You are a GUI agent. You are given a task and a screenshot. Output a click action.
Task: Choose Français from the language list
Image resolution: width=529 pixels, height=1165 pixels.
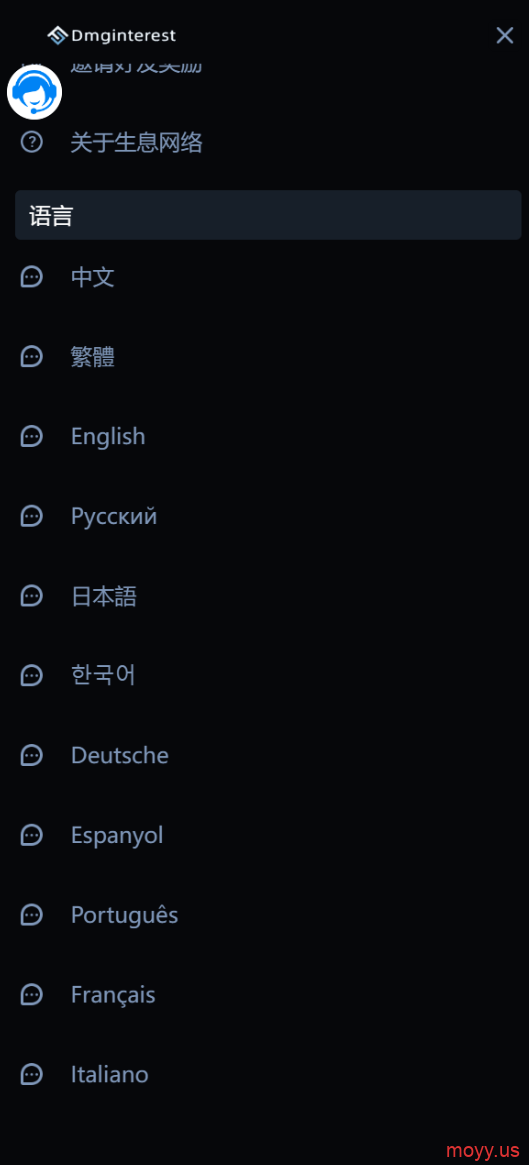coord(113,994)
